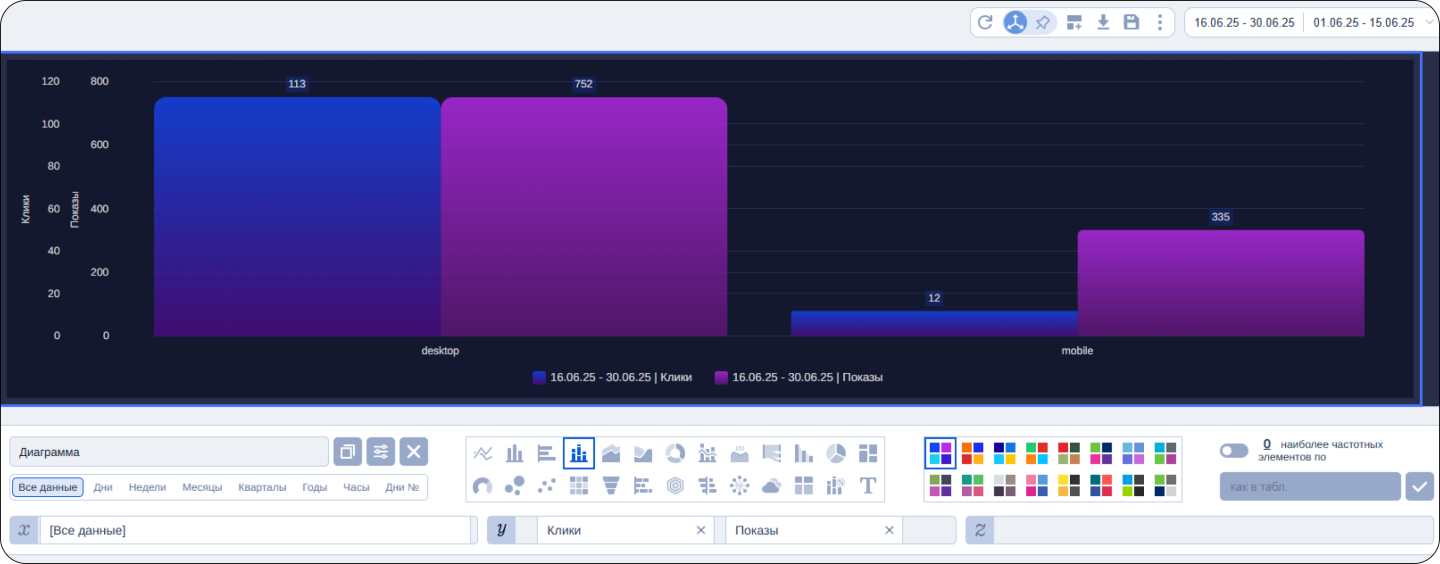This screenshot has height=564, width=1440.
Task: Open the 'как в табл.' sort dropdown
Action: 1309,487
